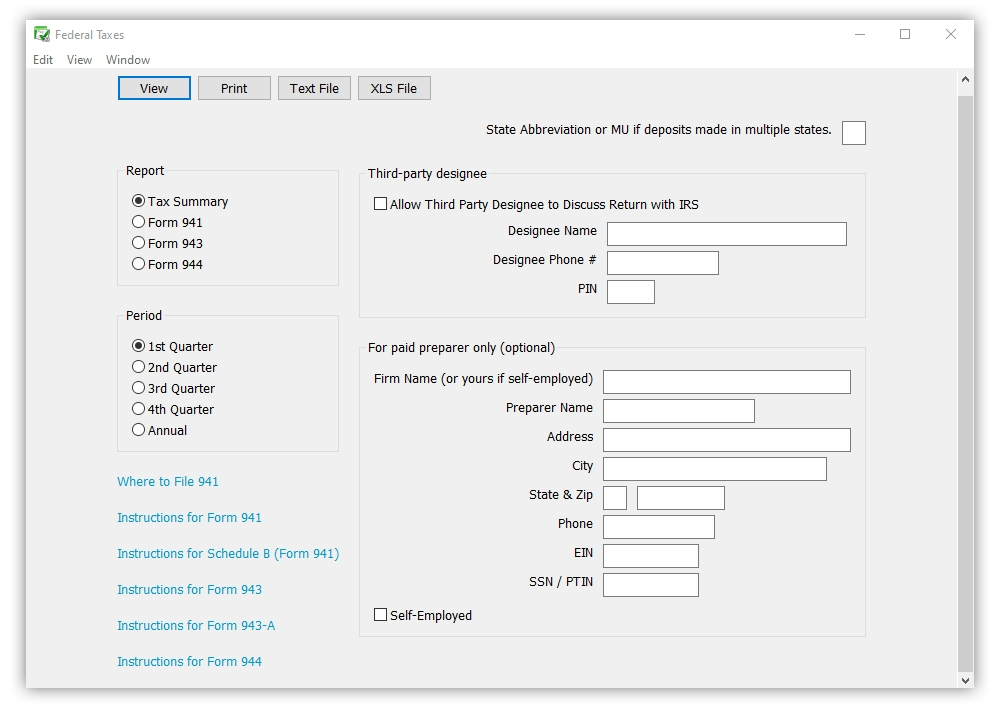
Task: Open Instructions for Form 943-A
Action: (x=196, y=625)
